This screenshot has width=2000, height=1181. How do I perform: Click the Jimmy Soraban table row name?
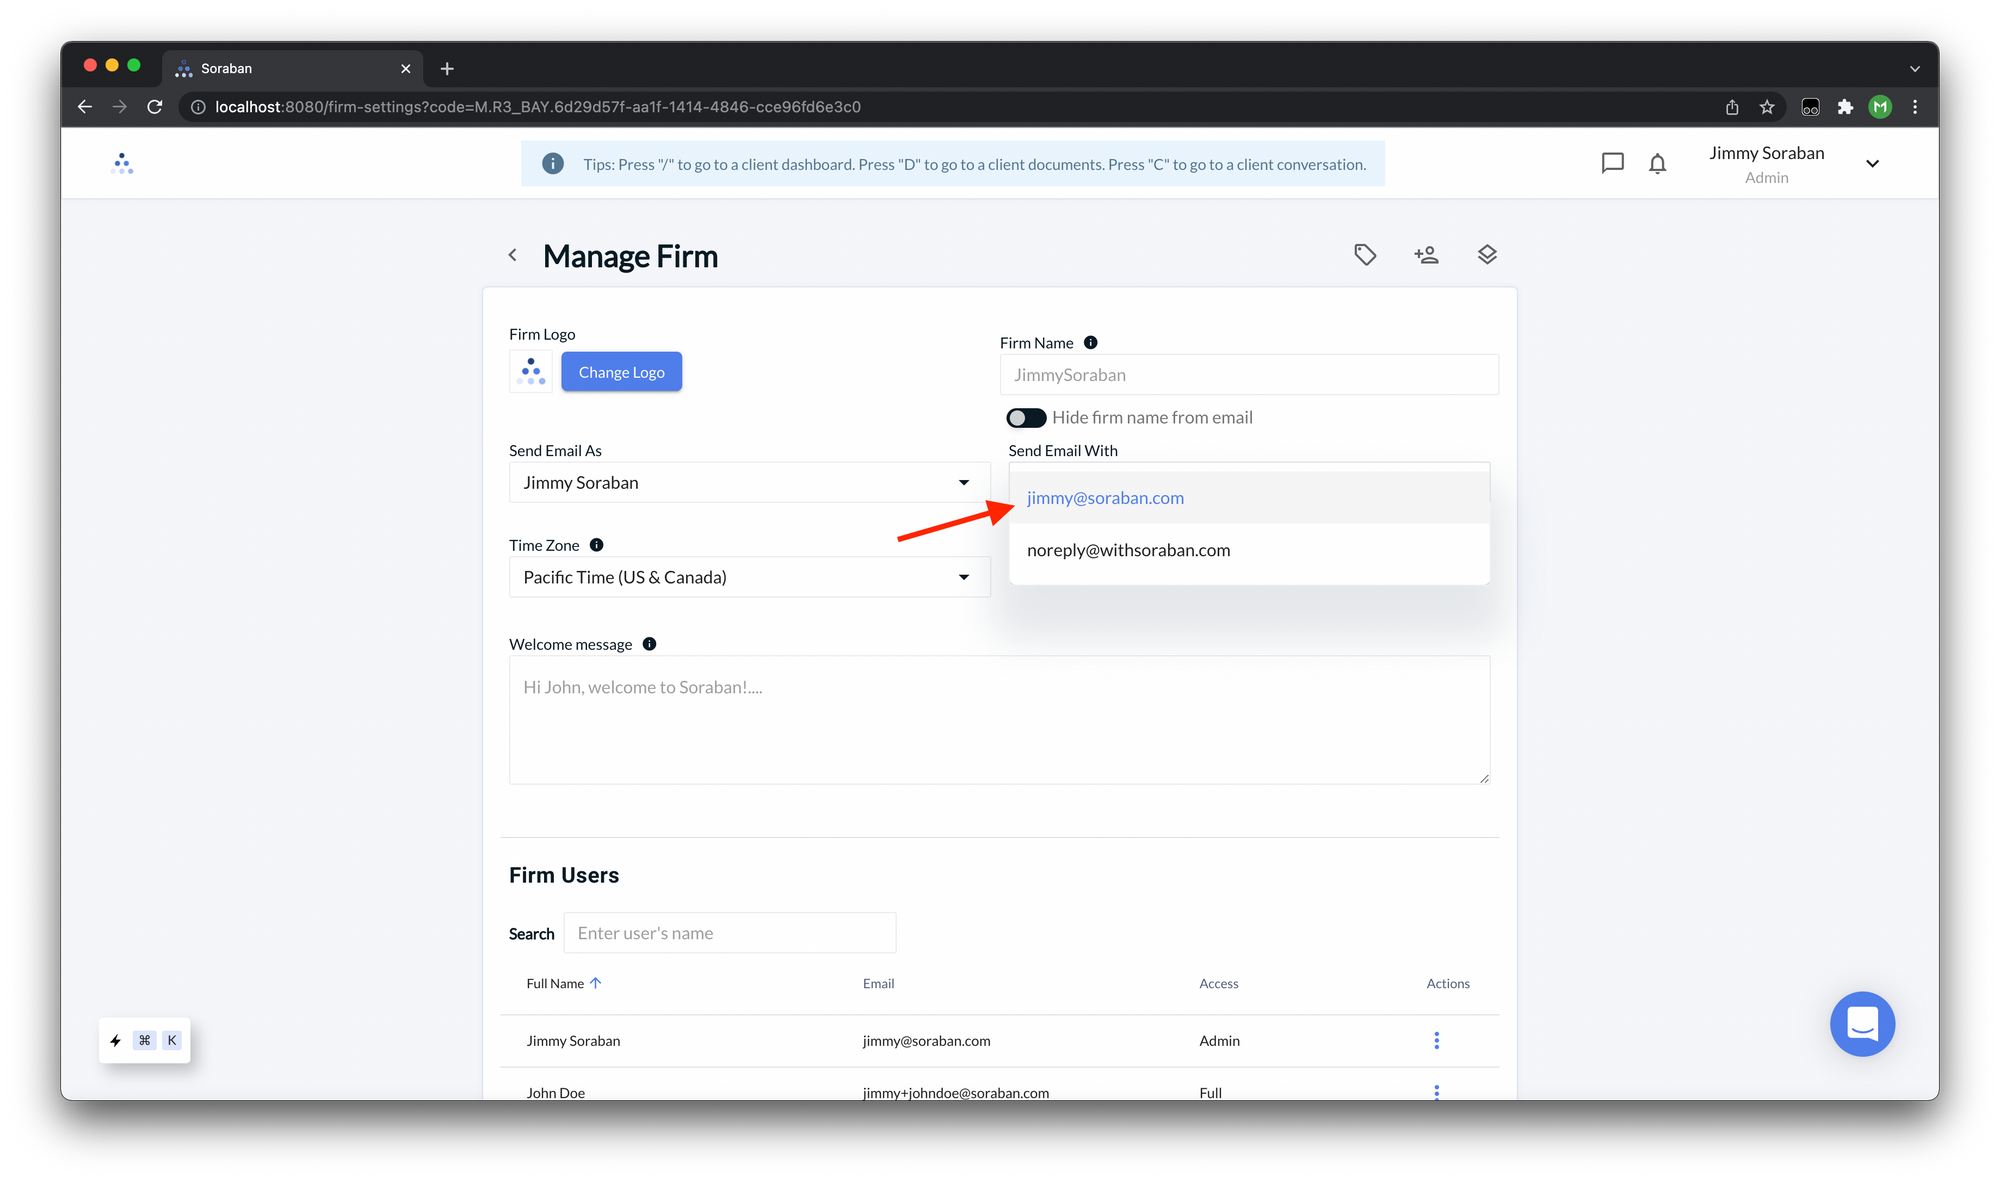tap(573, 1041)
